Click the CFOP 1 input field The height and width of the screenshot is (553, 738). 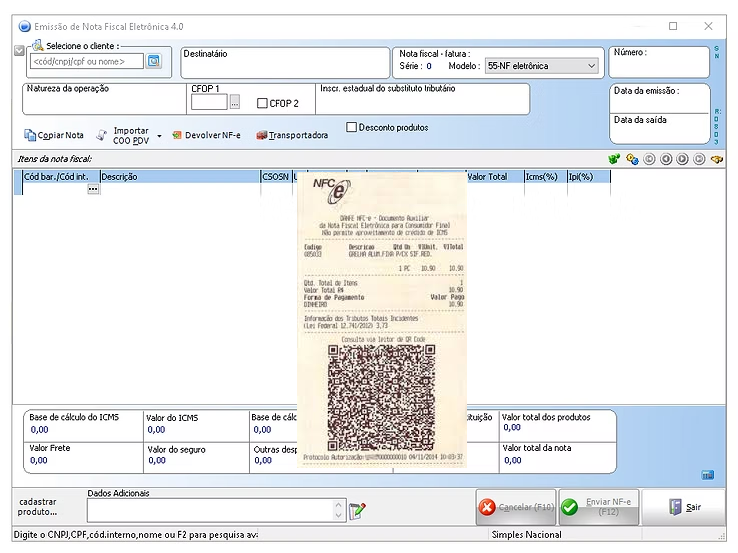click(x=209, y=102)
